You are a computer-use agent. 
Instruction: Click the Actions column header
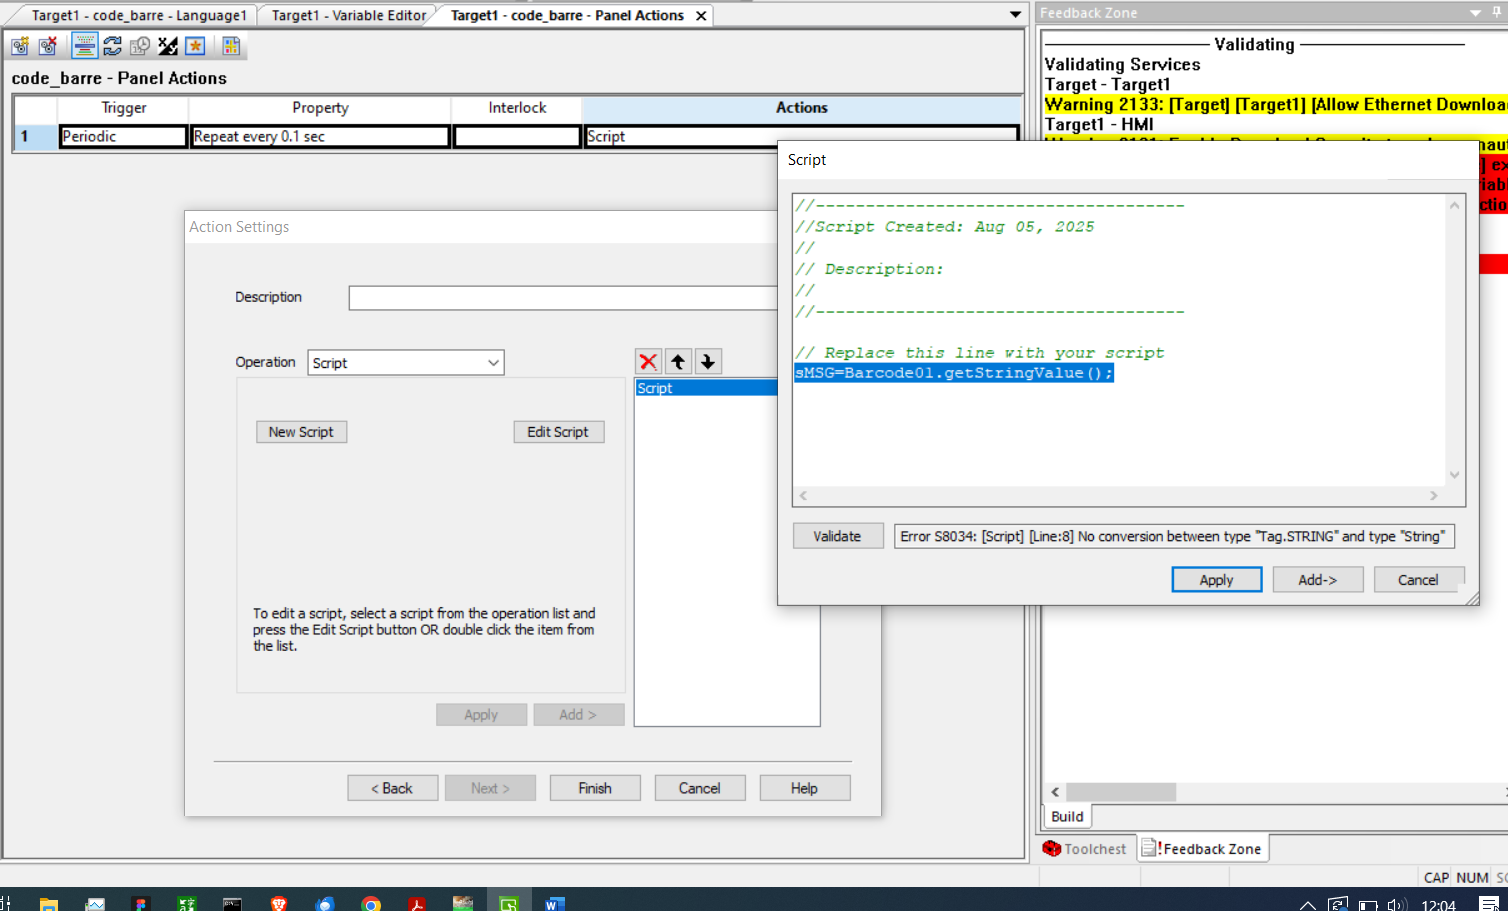[801, 108]
